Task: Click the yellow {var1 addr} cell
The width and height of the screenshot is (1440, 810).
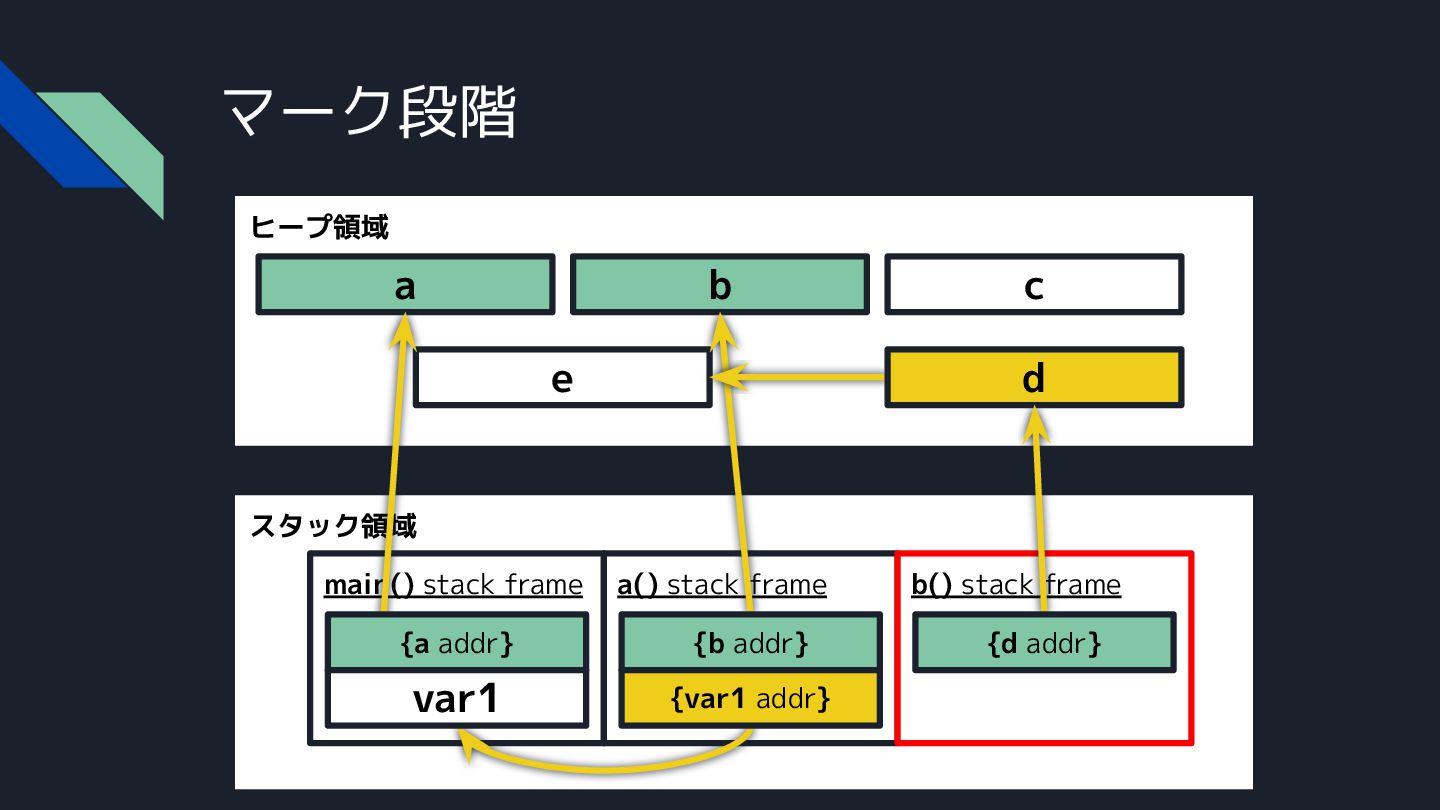Action: [751, 698]
